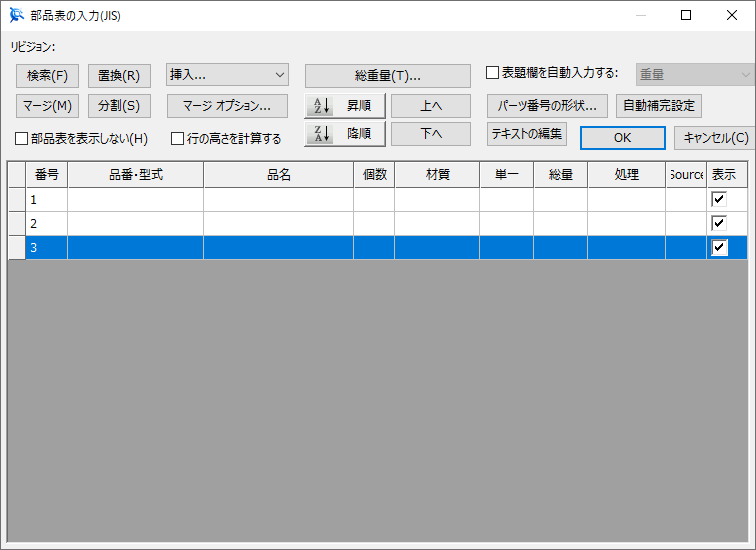The height and width of the screenshot is (550, 756).
Task: Click 処理 cell in row 1
Action: (x=626, y=200)
